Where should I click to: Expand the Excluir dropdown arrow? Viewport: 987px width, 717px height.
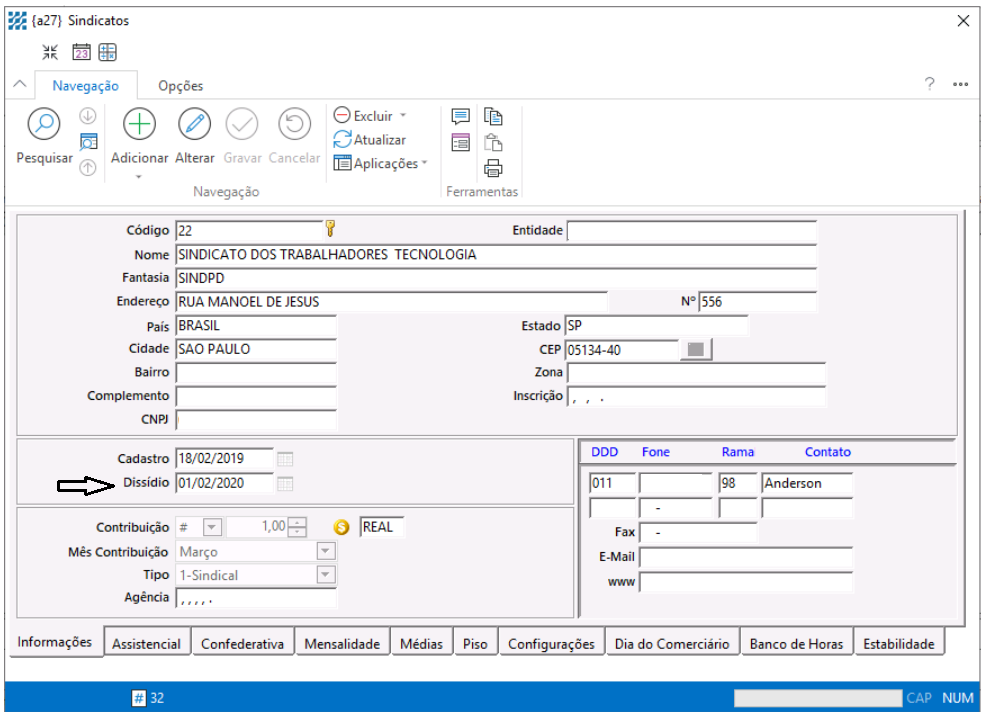click(x=403, y=115)
